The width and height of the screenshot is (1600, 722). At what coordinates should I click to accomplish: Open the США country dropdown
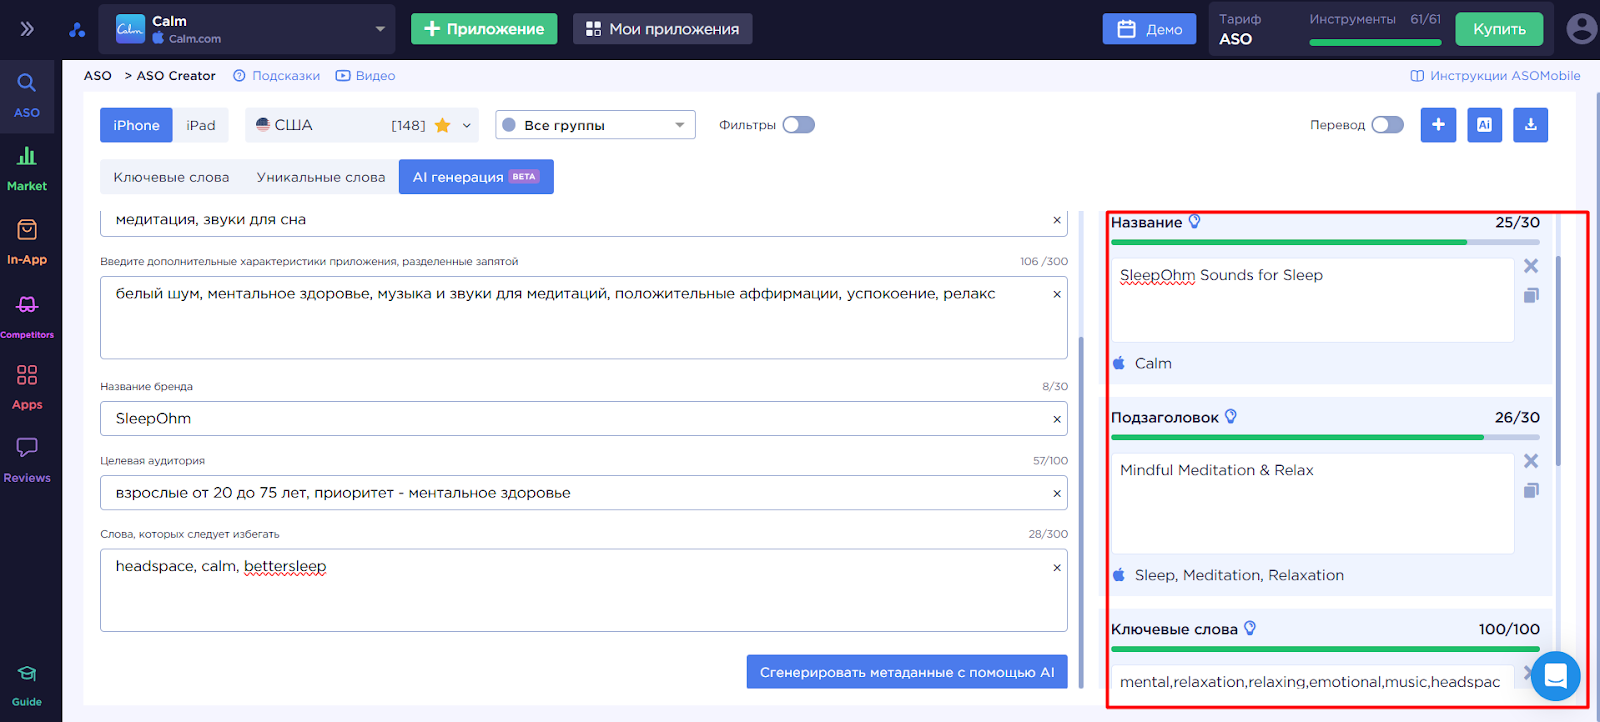[362, 125]
